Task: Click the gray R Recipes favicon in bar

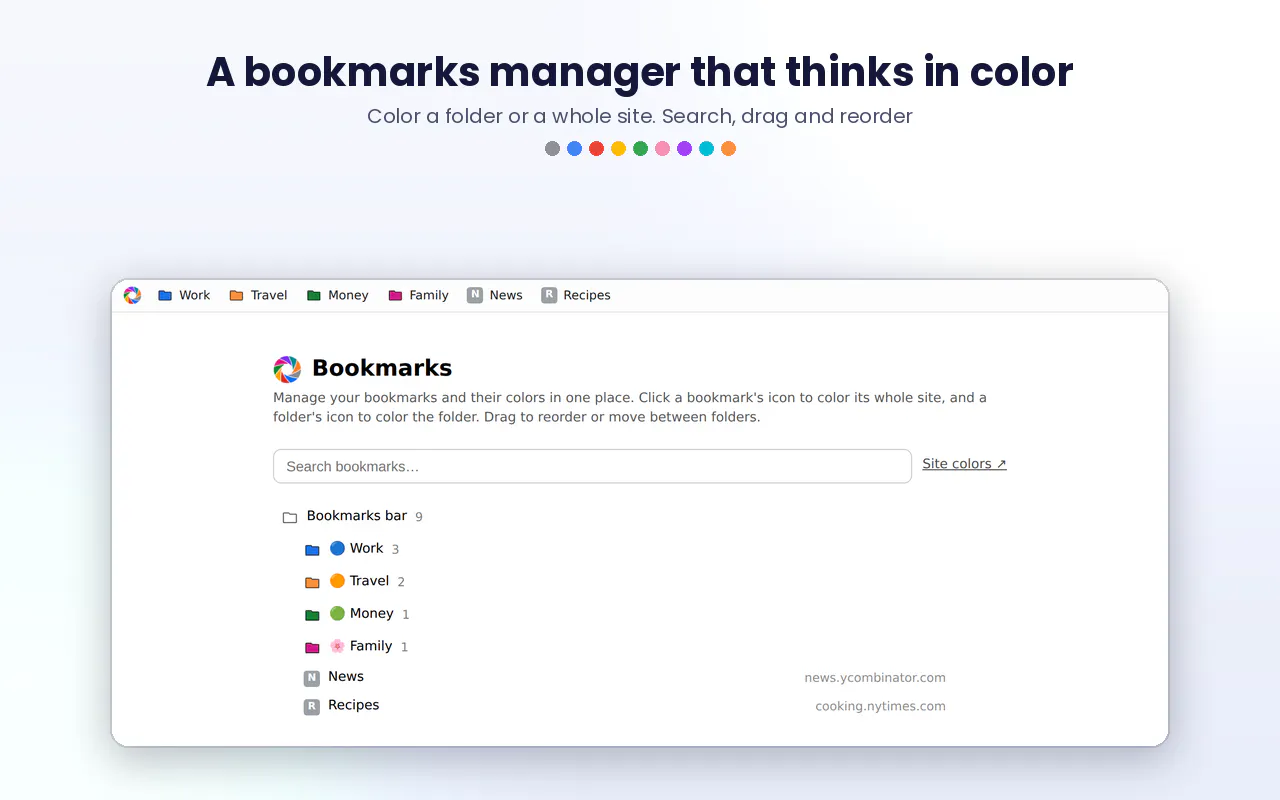Action: click(x=549, y=295)
